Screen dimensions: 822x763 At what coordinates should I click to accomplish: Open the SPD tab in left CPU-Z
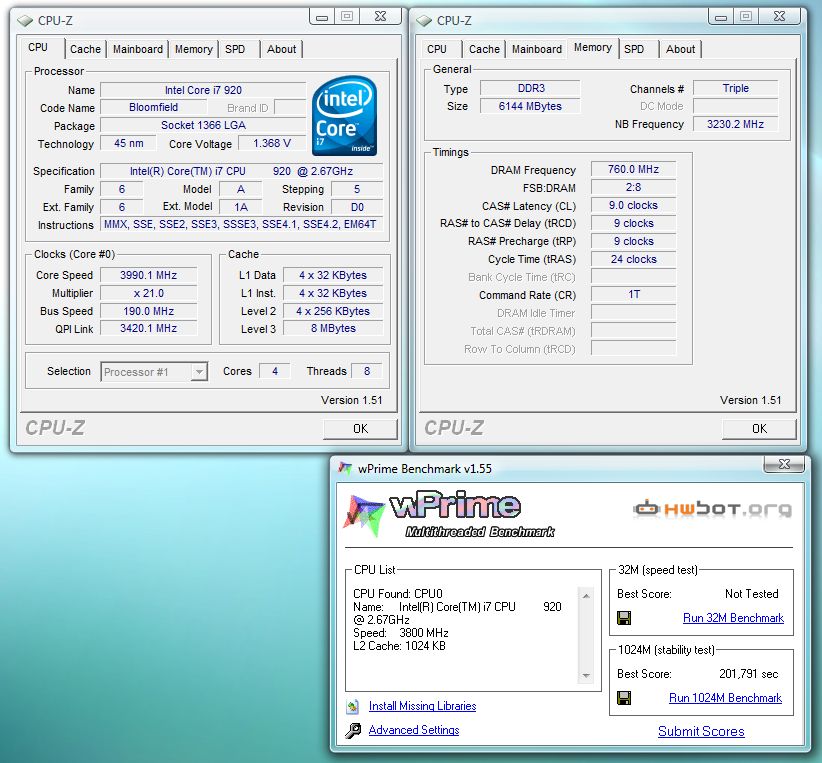pos(235,49)
